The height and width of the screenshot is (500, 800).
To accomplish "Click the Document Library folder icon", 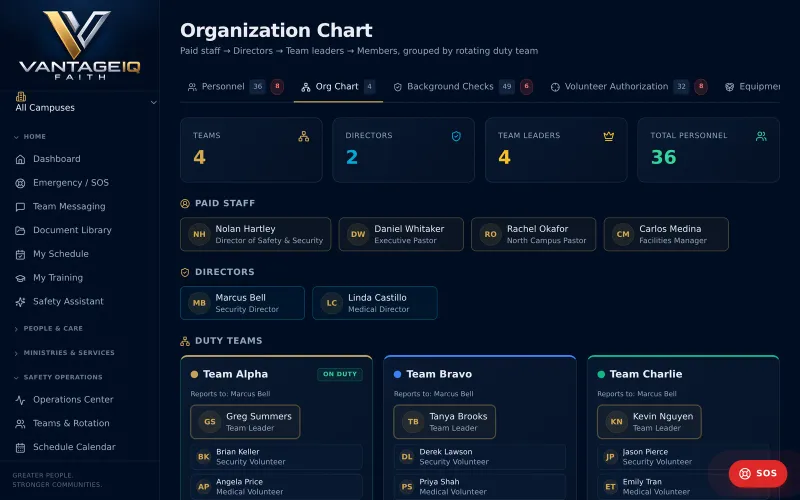I will (x=20, y=231).
